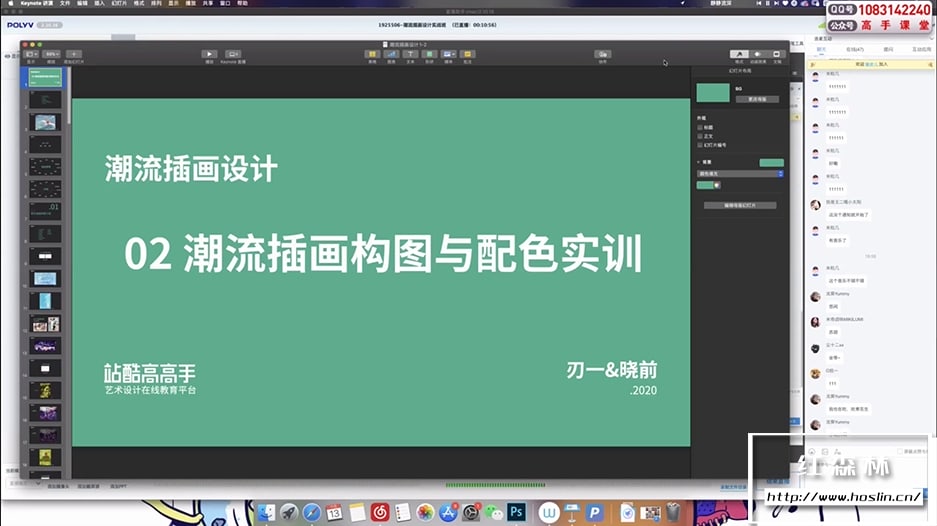Add a comment with the yellow Comment icon
Screen dimensions: 937x526
point(467,54)
